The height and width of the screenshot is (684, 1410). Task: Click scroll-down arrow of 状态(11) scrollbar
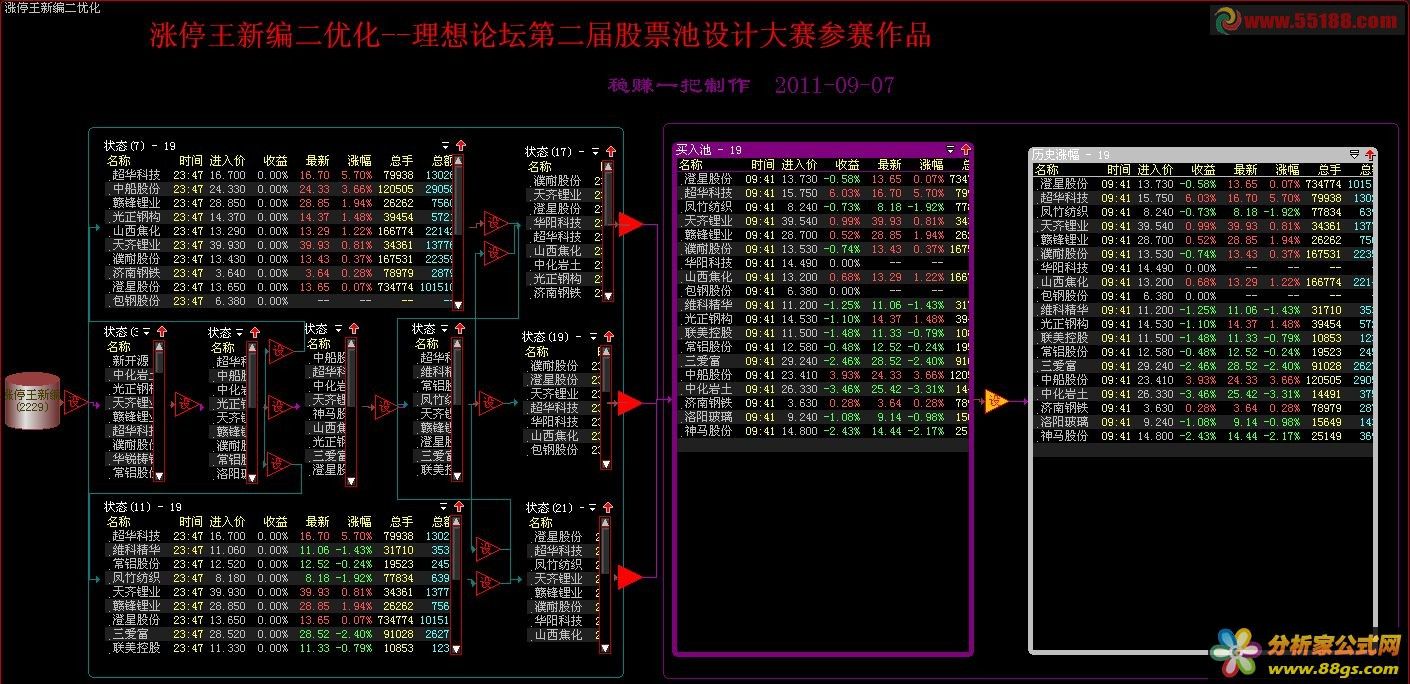point(457,648)
